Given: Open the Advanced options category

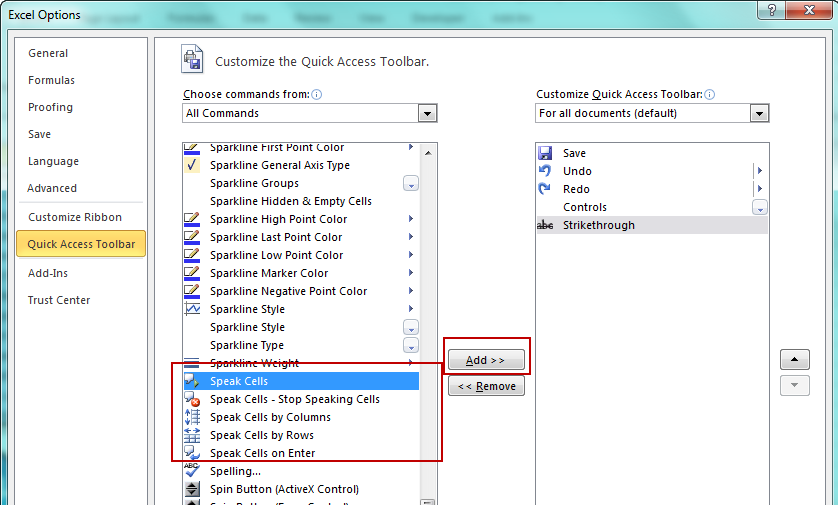Looking at the screenshot, I should pos(81,188).
